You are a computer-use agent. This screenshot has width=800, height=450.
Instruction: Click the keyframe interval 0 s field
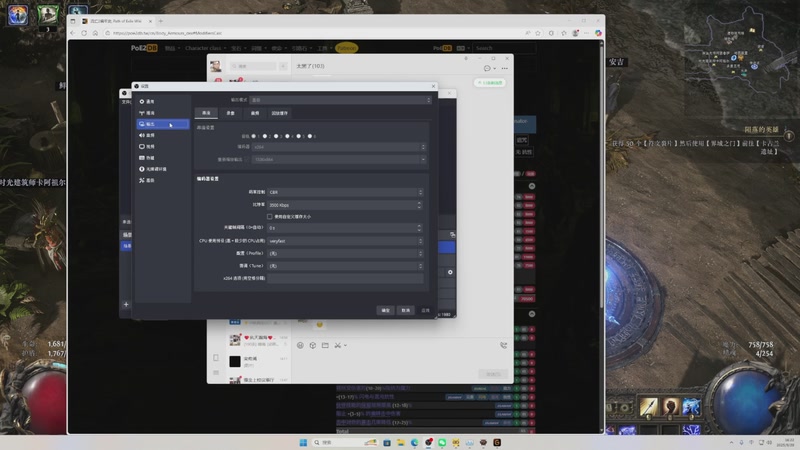click(x=345, y=228)
